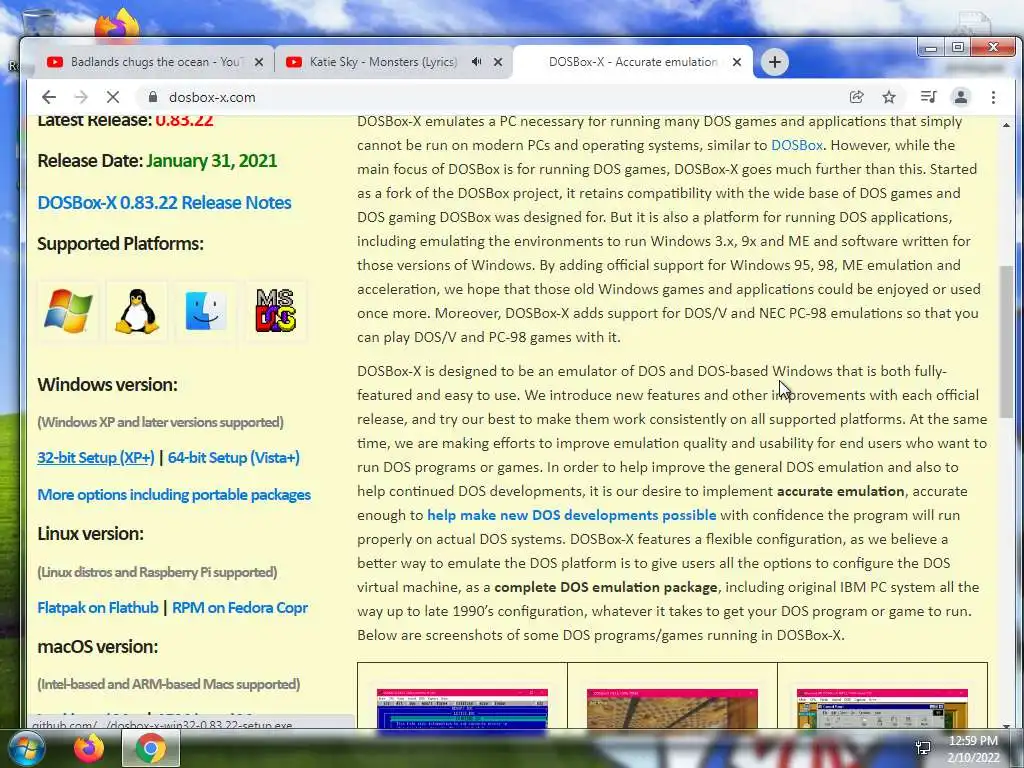The image size is (1024, 768).
Task: Close the DOSBox-X tab
Action: (737, 62)
